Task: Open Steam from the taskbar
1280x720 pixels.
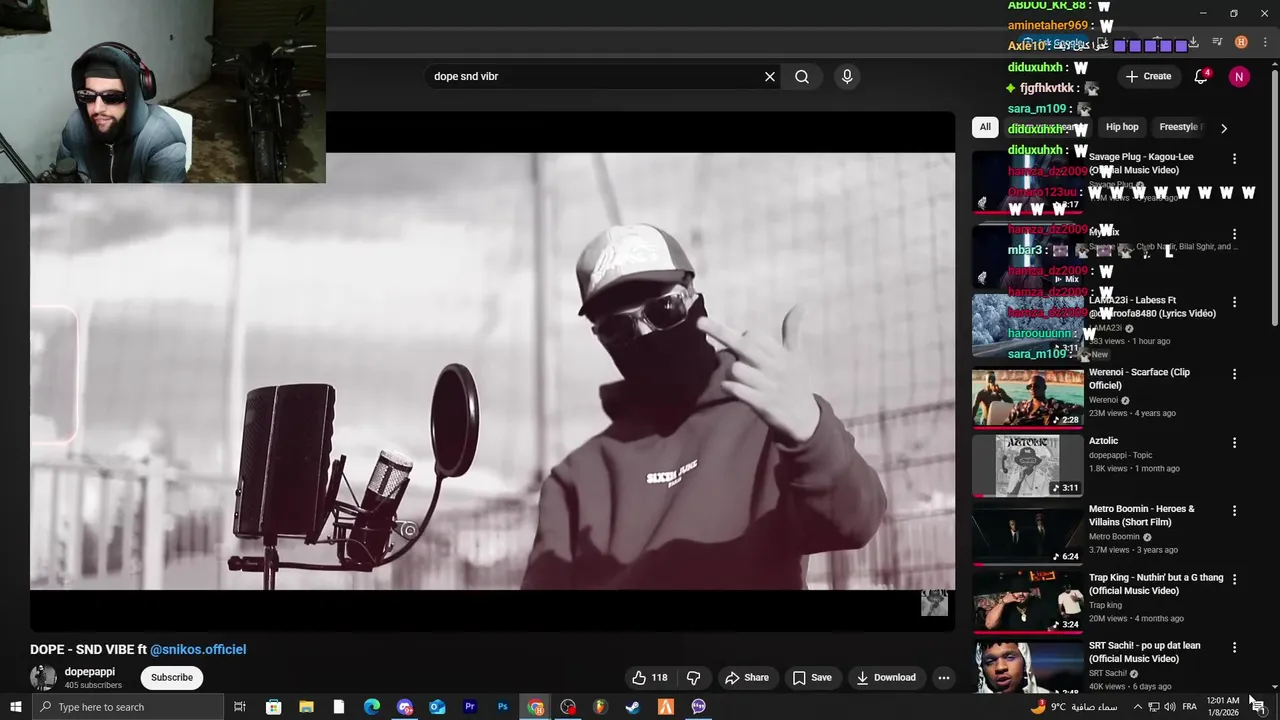Action: tap(633, 707)
